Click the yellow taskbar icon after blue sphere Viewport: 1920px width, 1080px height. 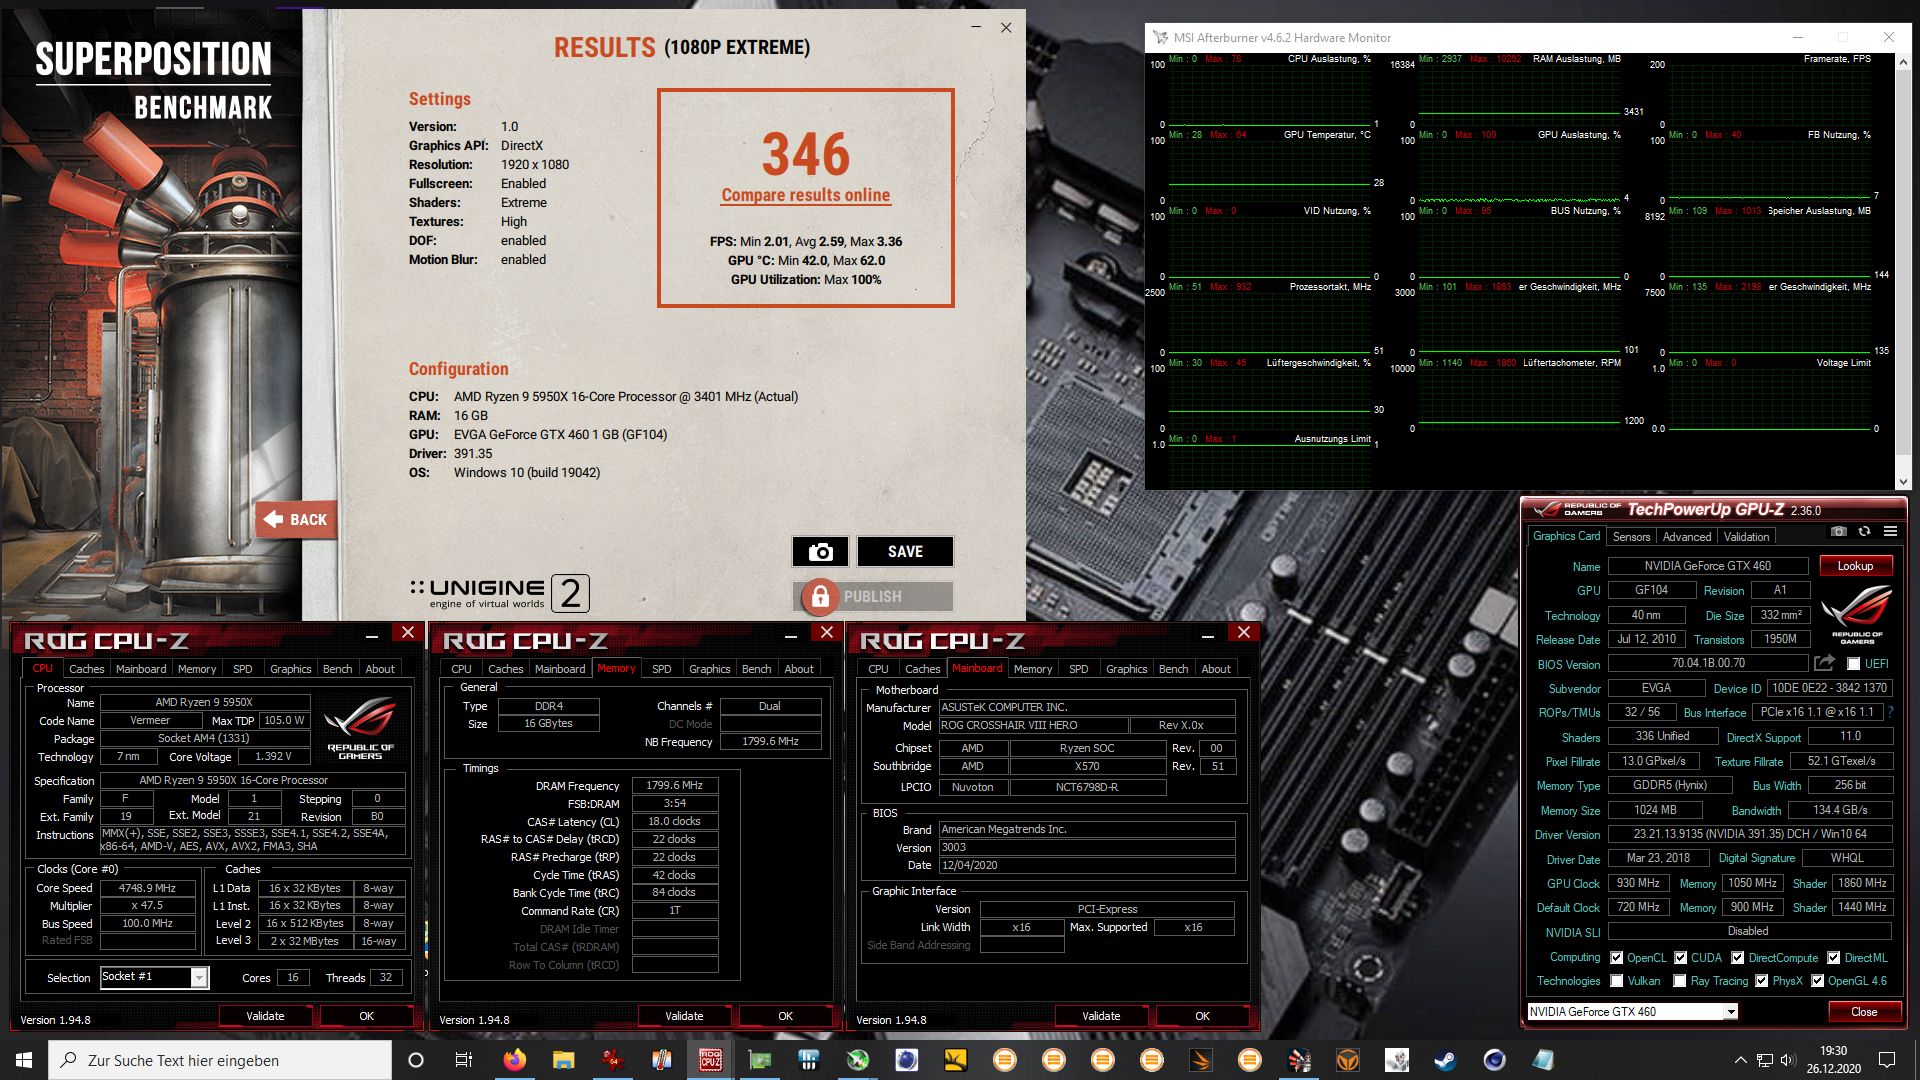[x=955, y=1060]
